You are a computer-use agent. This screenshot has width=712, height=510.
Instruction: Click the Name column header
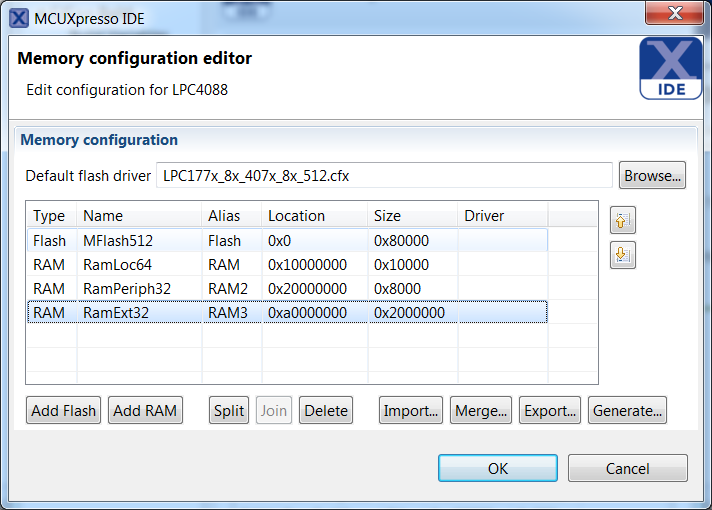coord(139,215)
